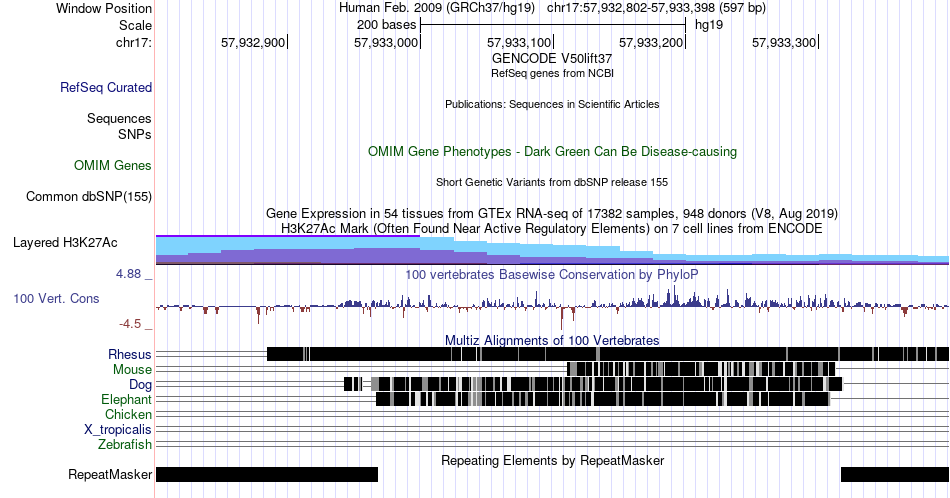Click the 57,933,100 ruler position

pos(519,42)
